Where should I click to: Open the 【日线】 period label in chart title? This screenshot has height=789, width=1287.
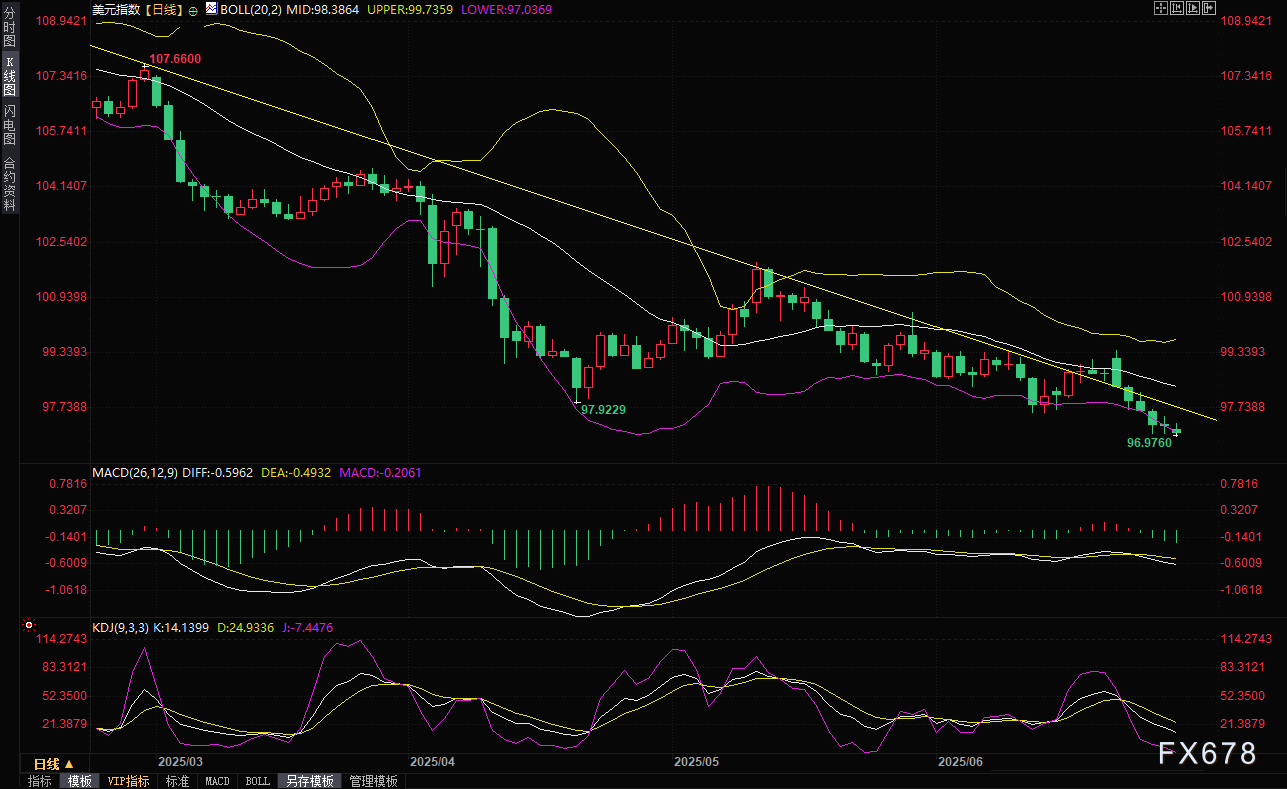pos(164,9)
